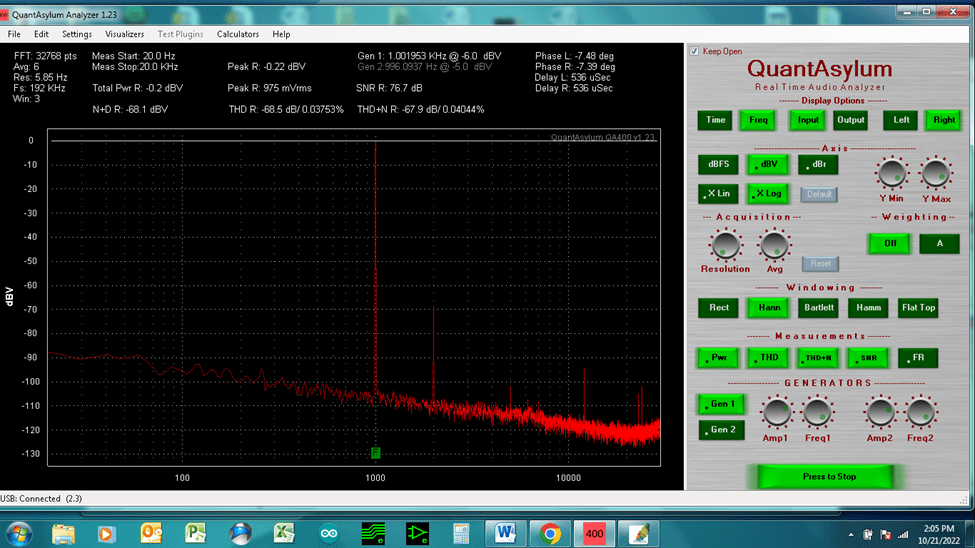Switch display to Time domain
The height and width of the screenshot is (548, 975).
715,120
